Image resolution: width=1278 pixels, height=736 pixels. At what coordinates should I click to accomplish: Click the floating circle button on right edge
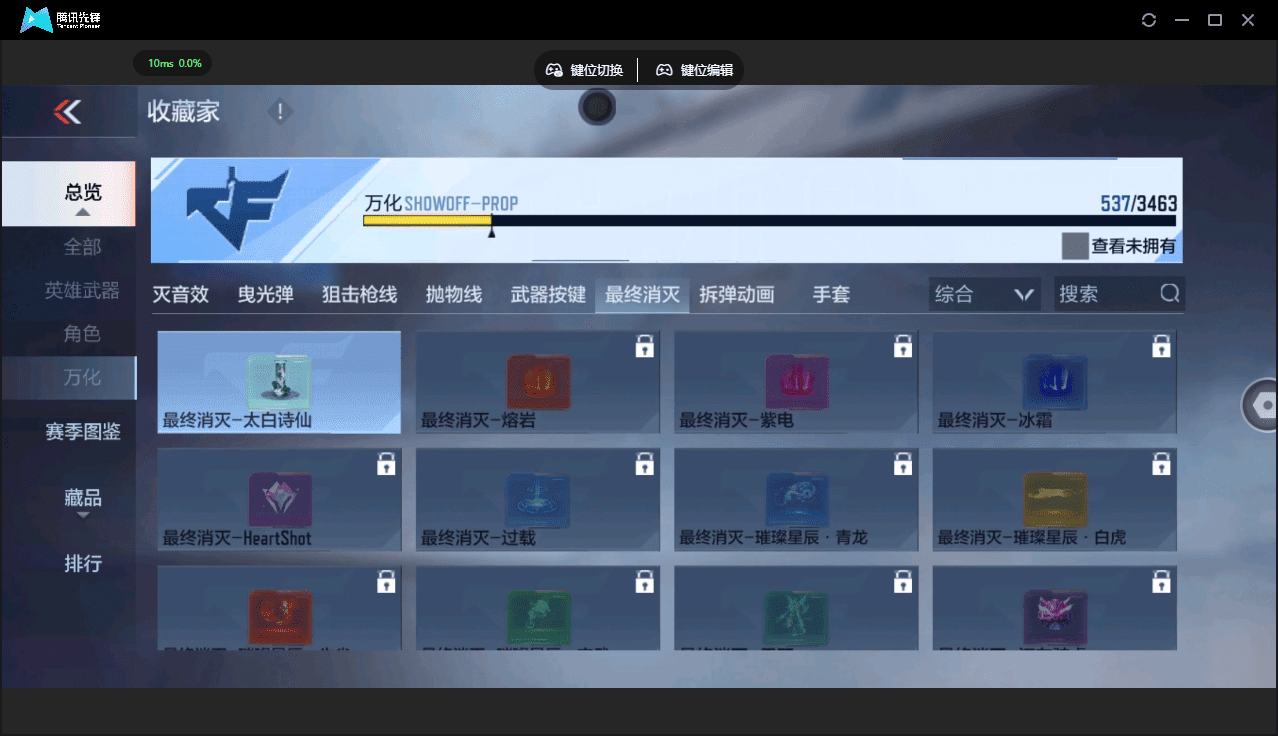(x=1264, y=405)
